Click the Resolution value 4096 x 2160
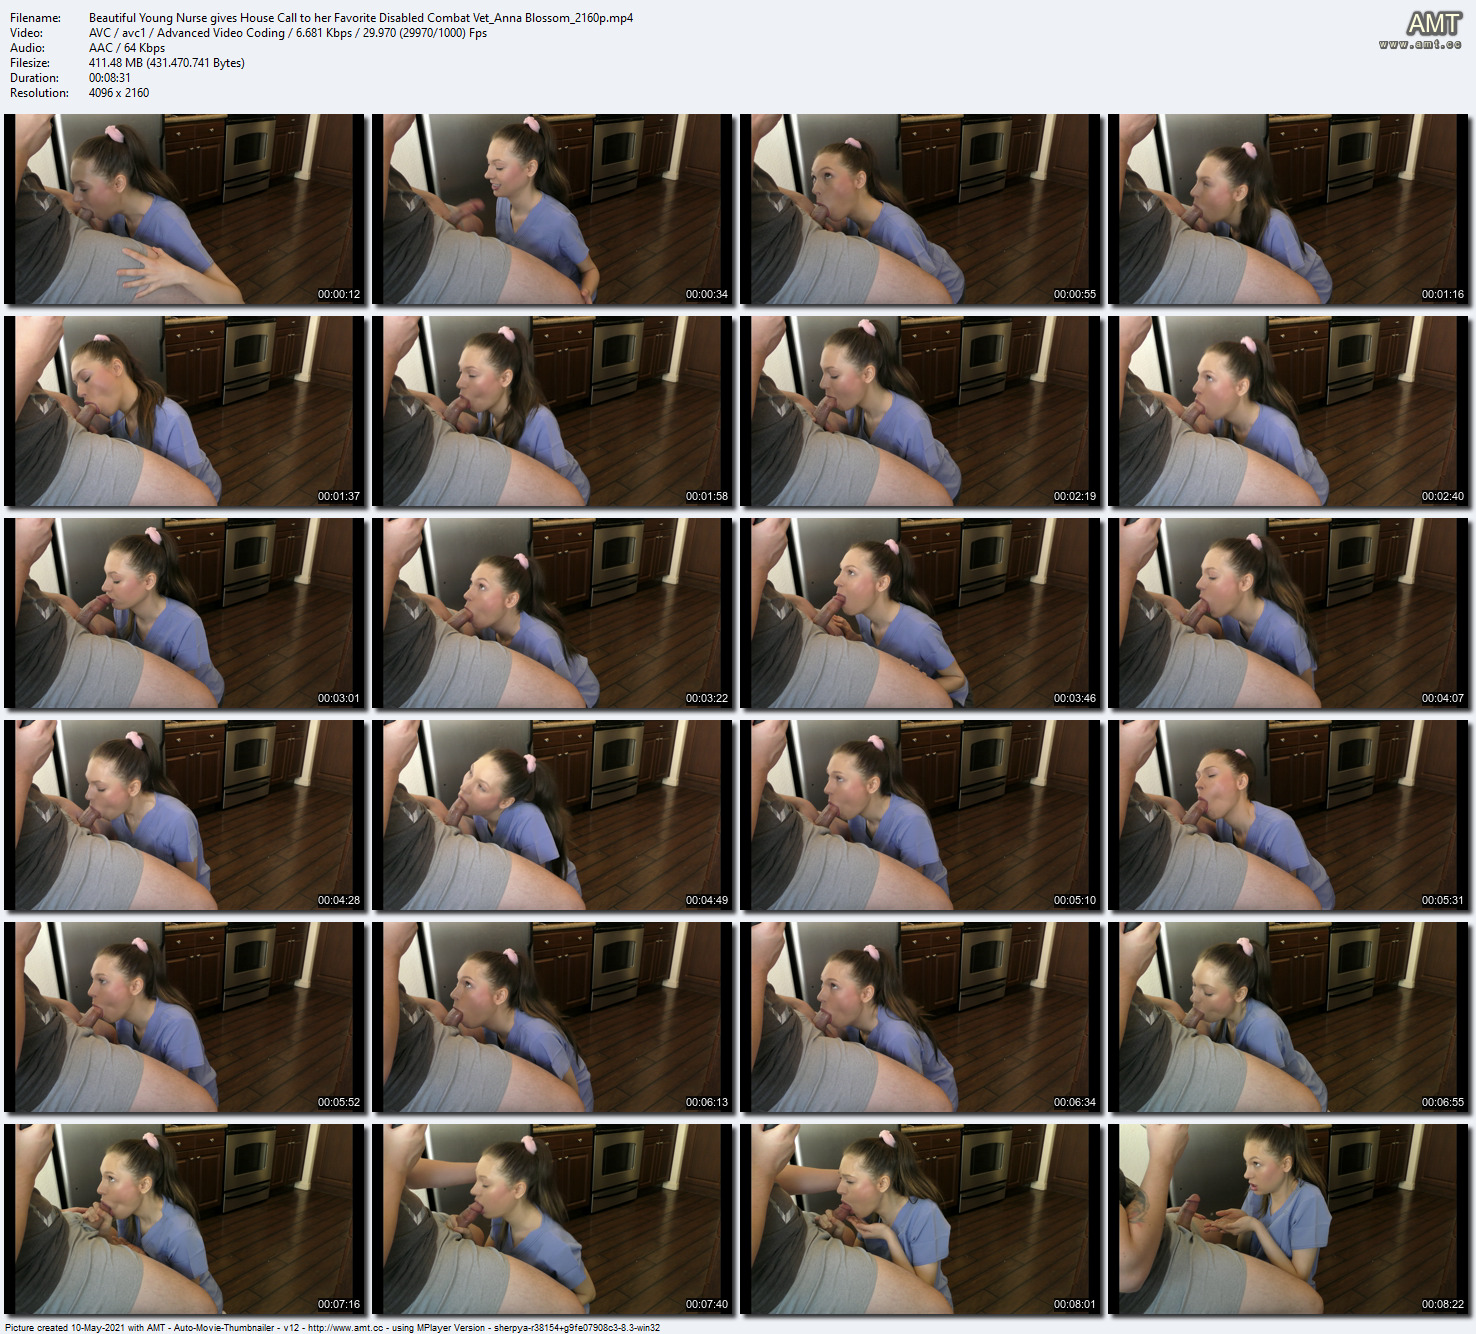 pyautogui.click(x=119, y=93)
